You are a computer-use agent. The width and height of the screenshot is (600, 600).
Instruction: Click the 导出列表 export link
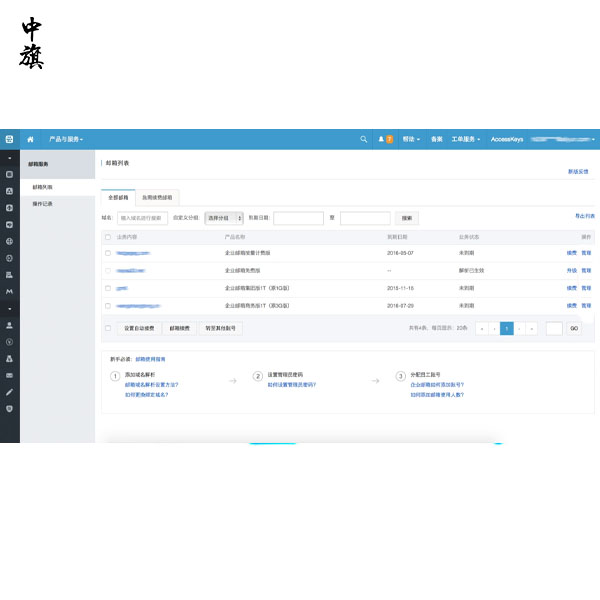(584, 216)
